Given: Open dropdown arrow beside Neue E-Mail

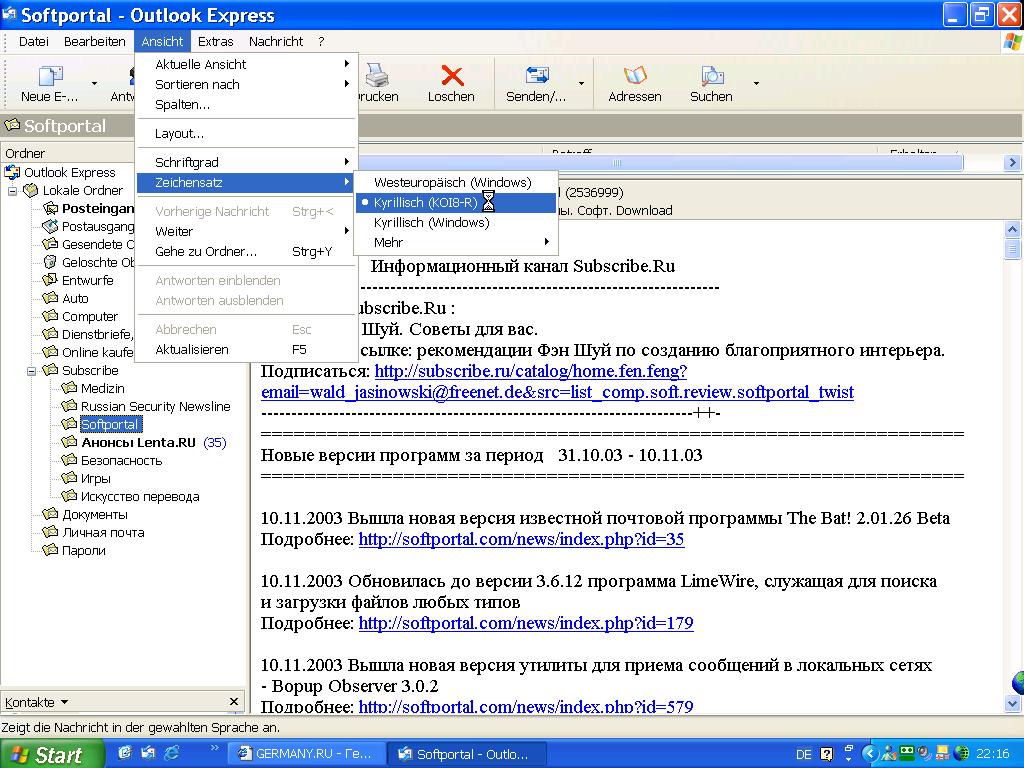Looking at the screenshot, I should (x=94, y=84).
